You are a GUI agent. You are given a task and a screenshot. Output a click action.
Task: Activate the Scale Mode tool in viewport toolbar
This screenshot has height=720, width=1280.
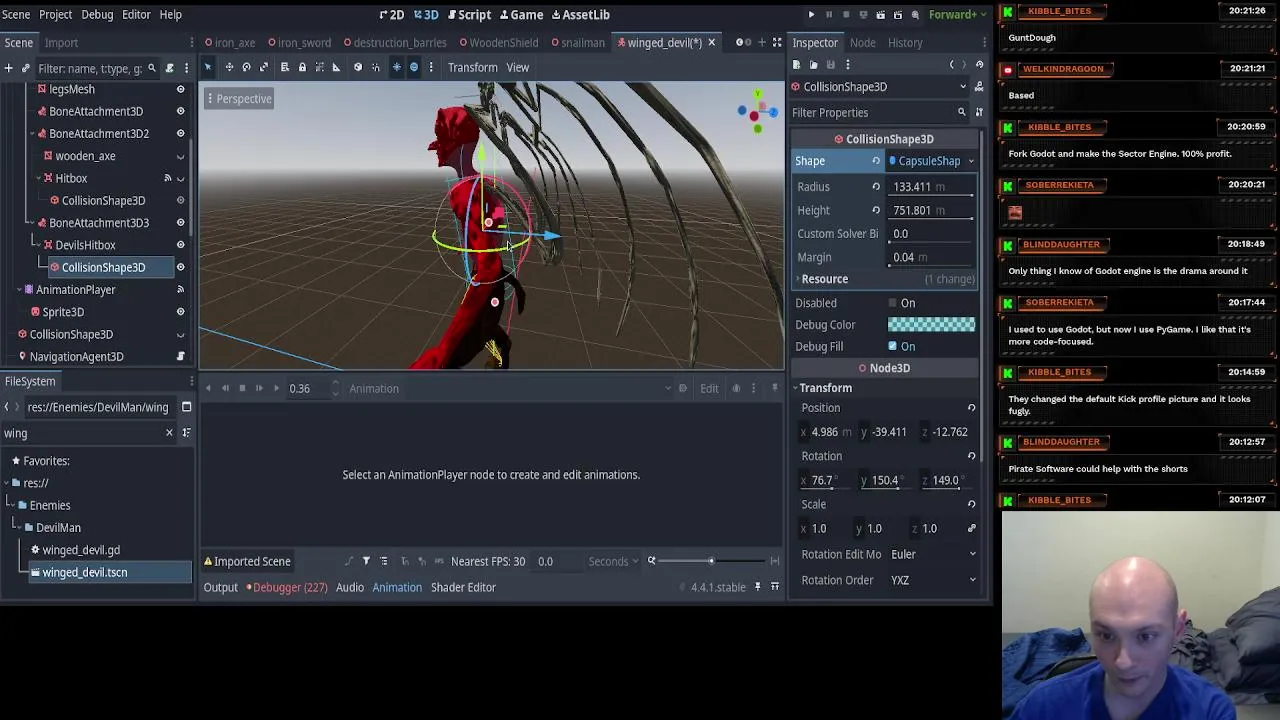(264, 67)
